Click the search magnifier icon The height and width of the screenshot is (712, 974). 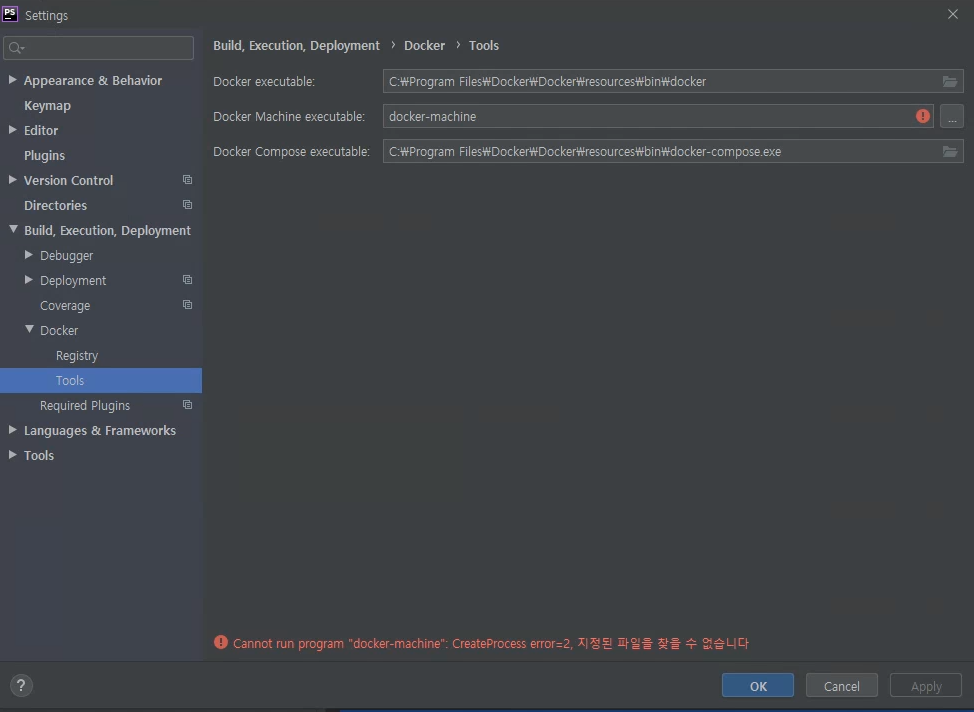[16, 48]
